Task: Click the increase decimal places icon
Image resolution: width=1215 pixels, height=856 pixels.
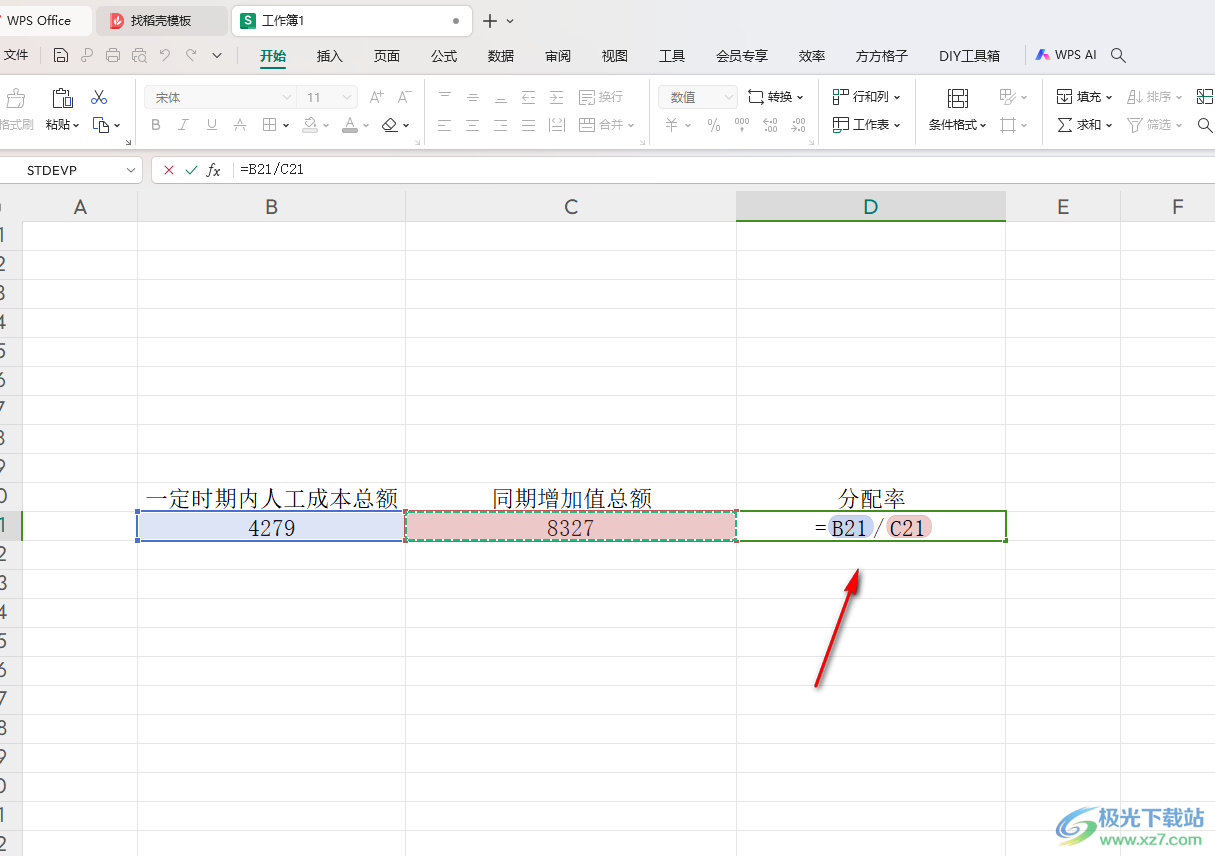Action: pyautogui.click(x=770, y=125)
